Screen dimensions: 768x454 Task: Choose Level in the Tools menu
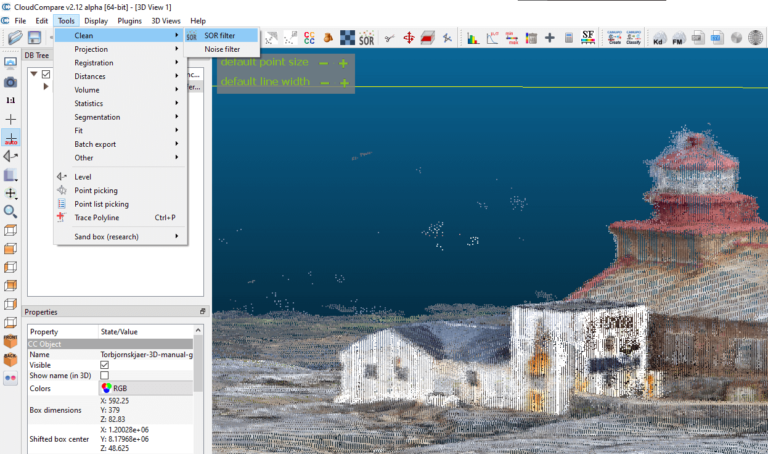coord(120,177)
